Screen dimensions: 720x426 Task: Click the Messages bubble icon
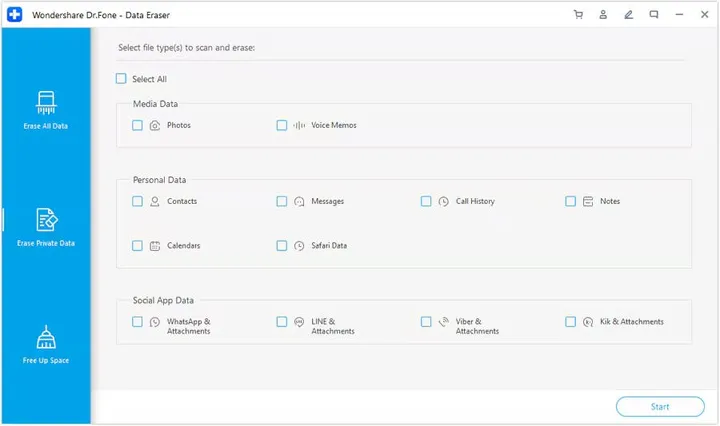tap(299, 202)
